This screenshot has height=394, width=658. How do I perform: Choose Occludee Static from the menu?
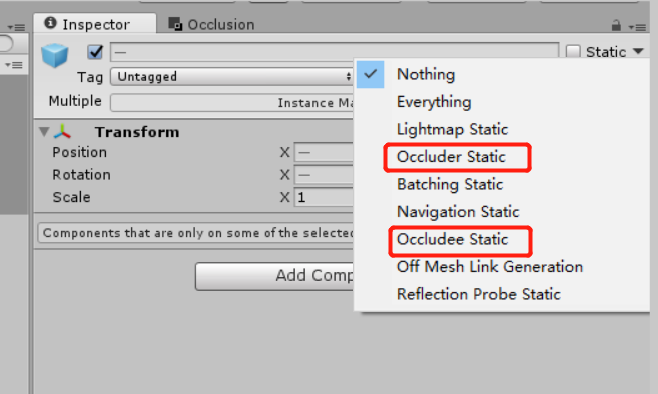click(x=452, y=240)
